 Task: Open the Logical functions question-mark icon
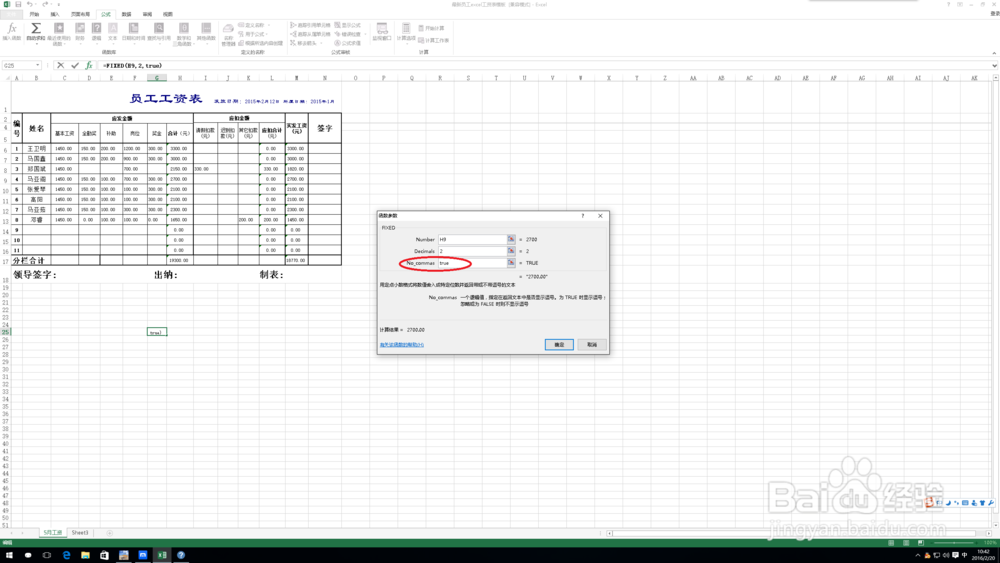tap(96, 29)
